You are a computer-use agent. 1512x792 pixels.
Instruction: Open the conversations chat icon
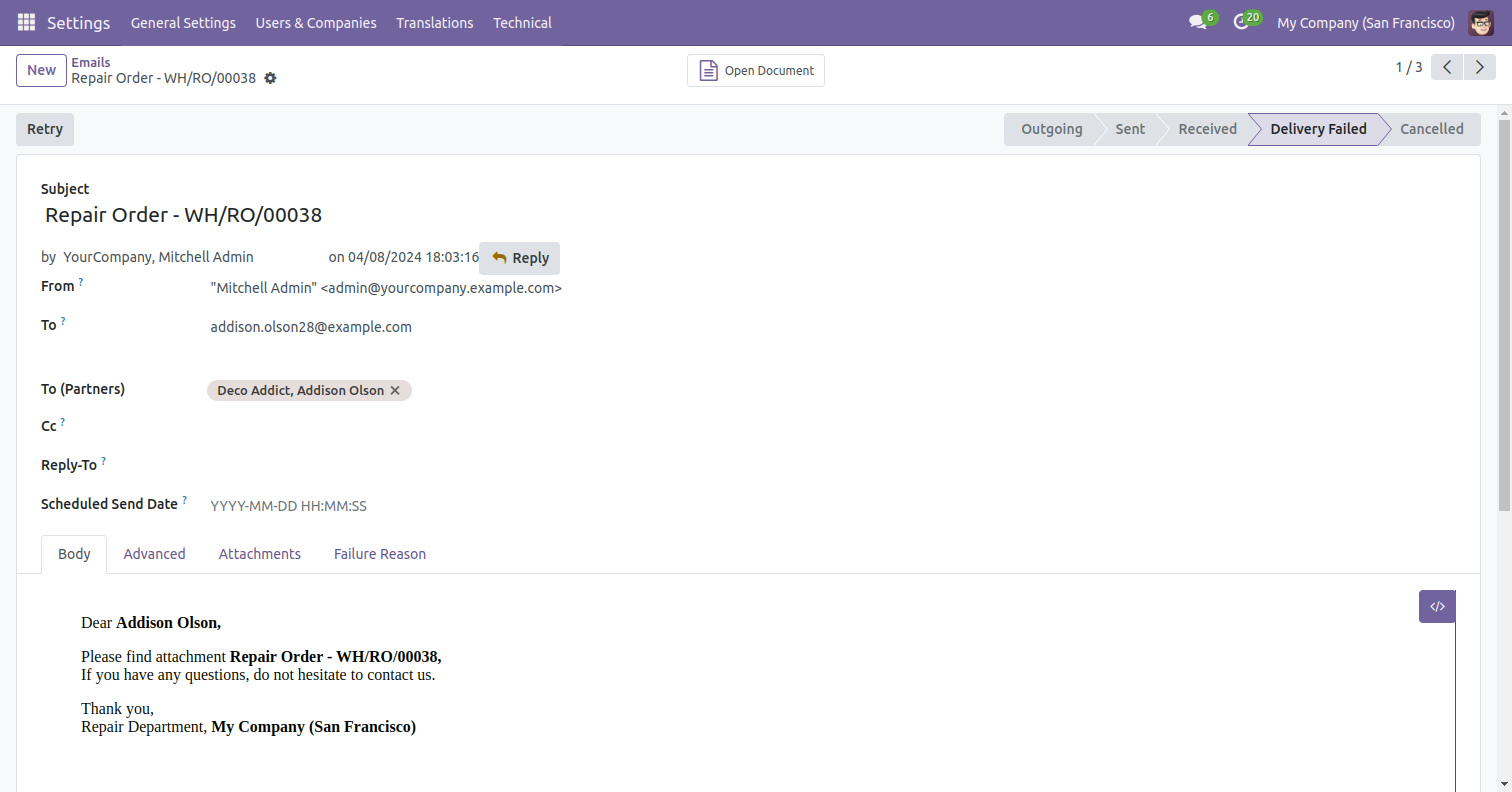tap(1198, 22)
